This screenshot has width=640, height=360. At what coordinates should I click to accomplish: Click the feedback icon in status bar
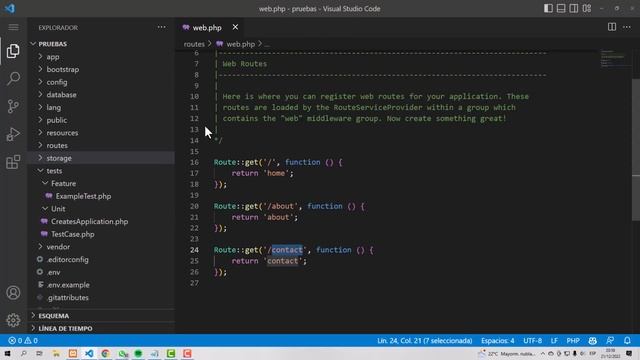[610, 340]
